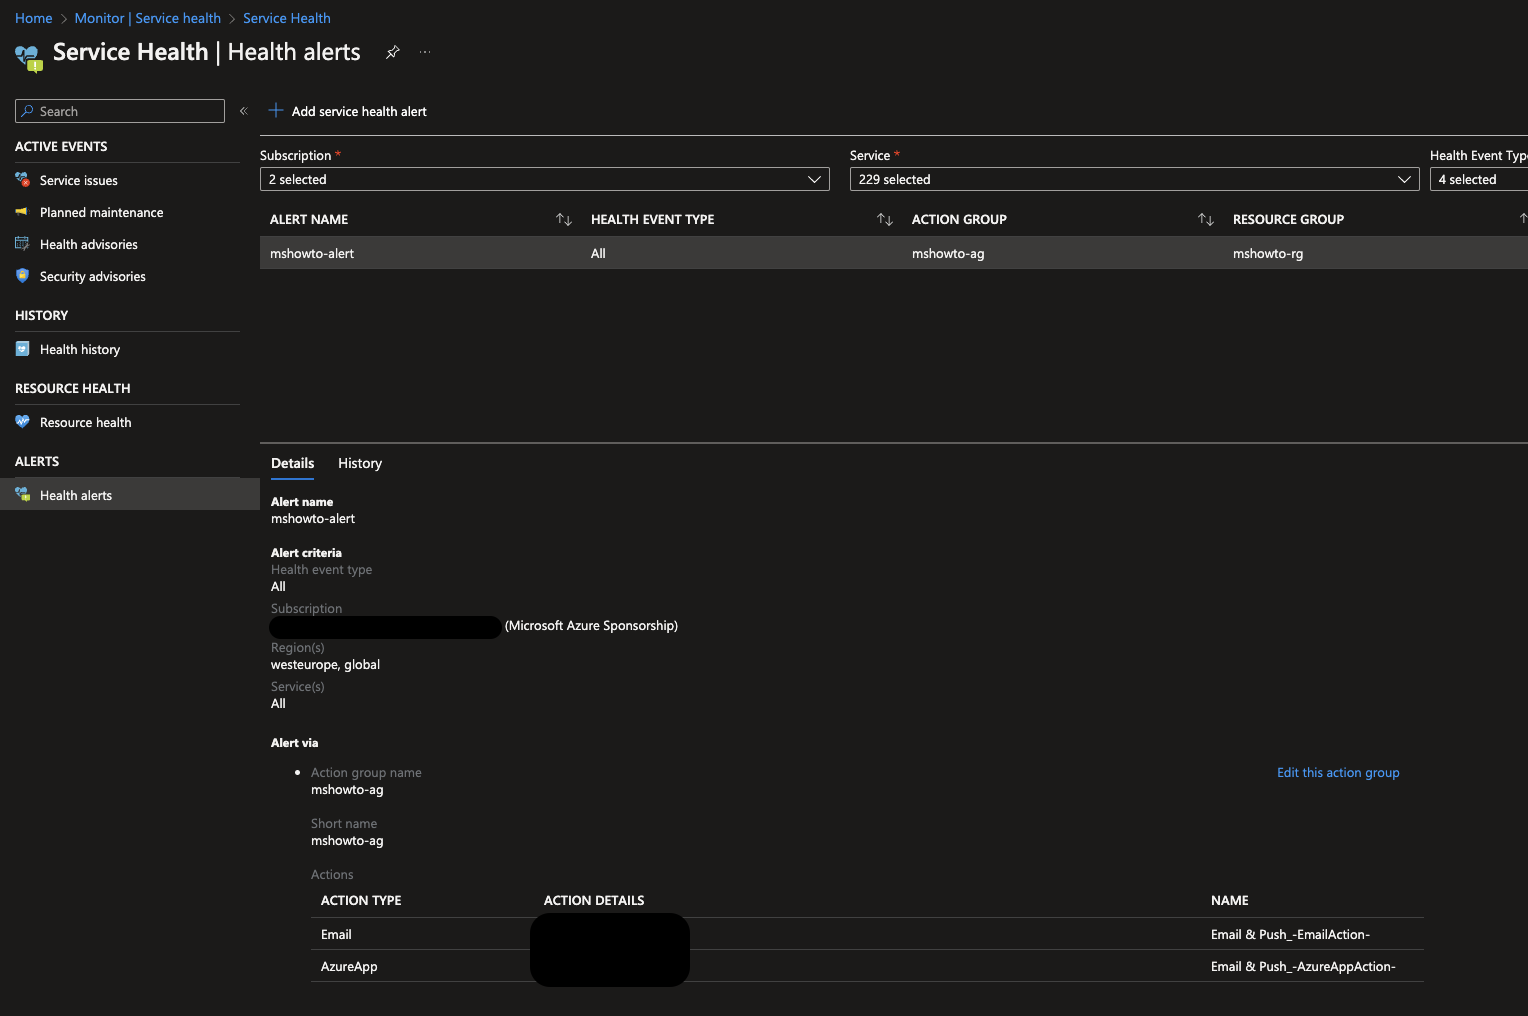This screenshot has height=1016, width=1528.
Task: Open Security advisories in sidebar
Action: pyautogui.click(x=93, y=276)
